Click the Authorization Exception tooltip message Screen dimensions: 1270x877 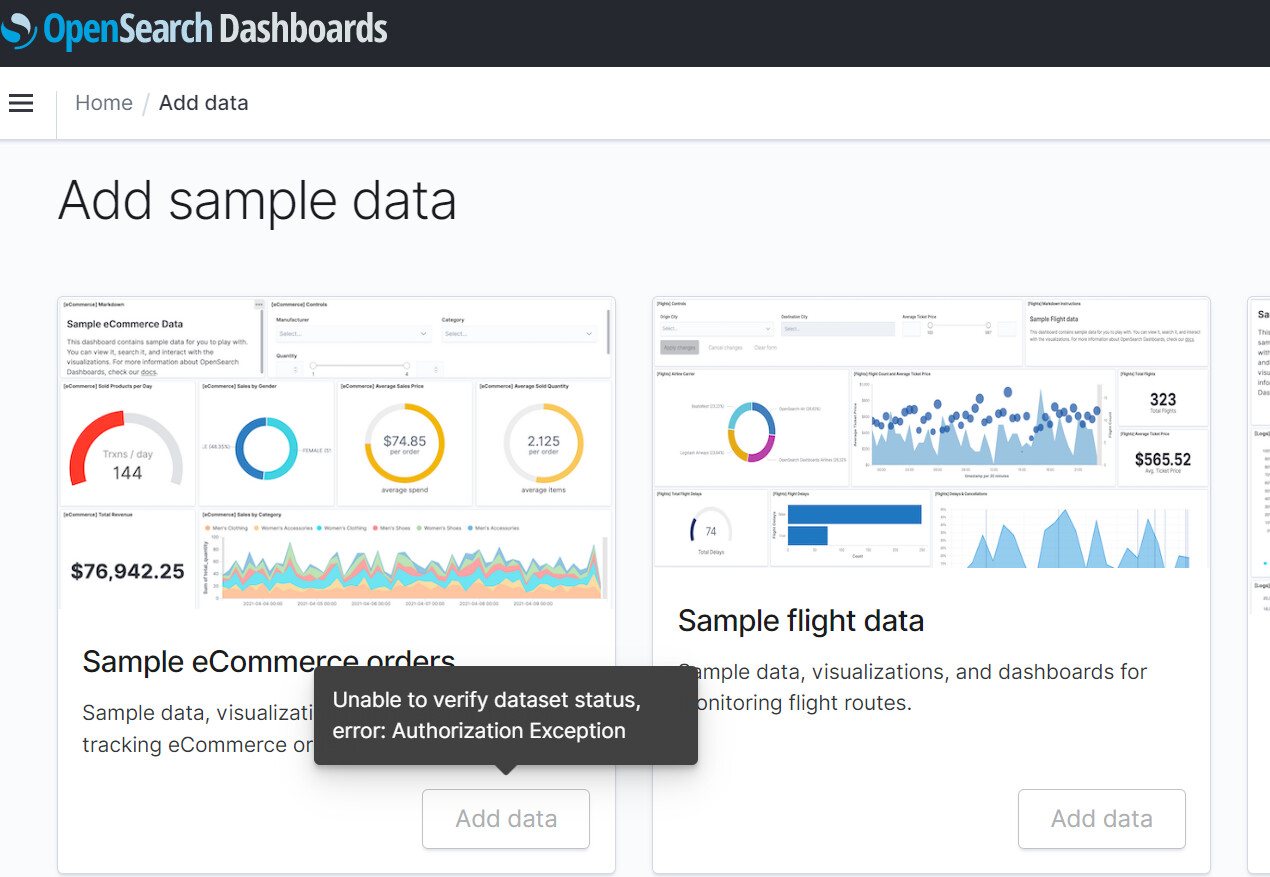tap(506, 715)
